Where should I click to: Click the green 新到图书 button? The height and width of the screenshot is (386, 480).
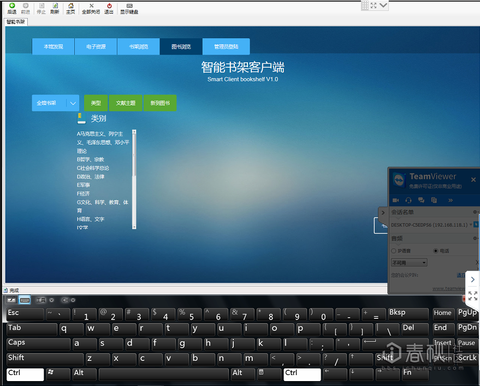point(160,103)
